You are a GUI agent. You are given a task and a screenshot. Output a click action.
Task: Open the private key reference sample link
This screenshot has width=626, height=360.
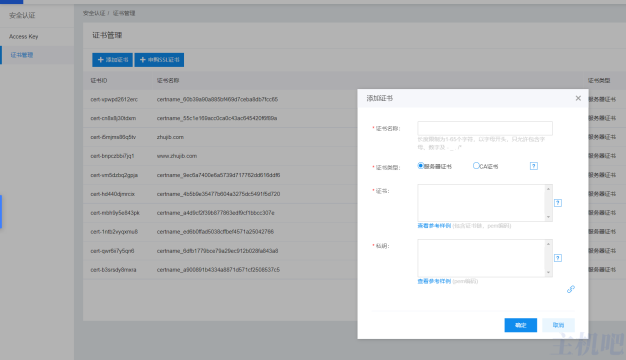tap(434, 281)
